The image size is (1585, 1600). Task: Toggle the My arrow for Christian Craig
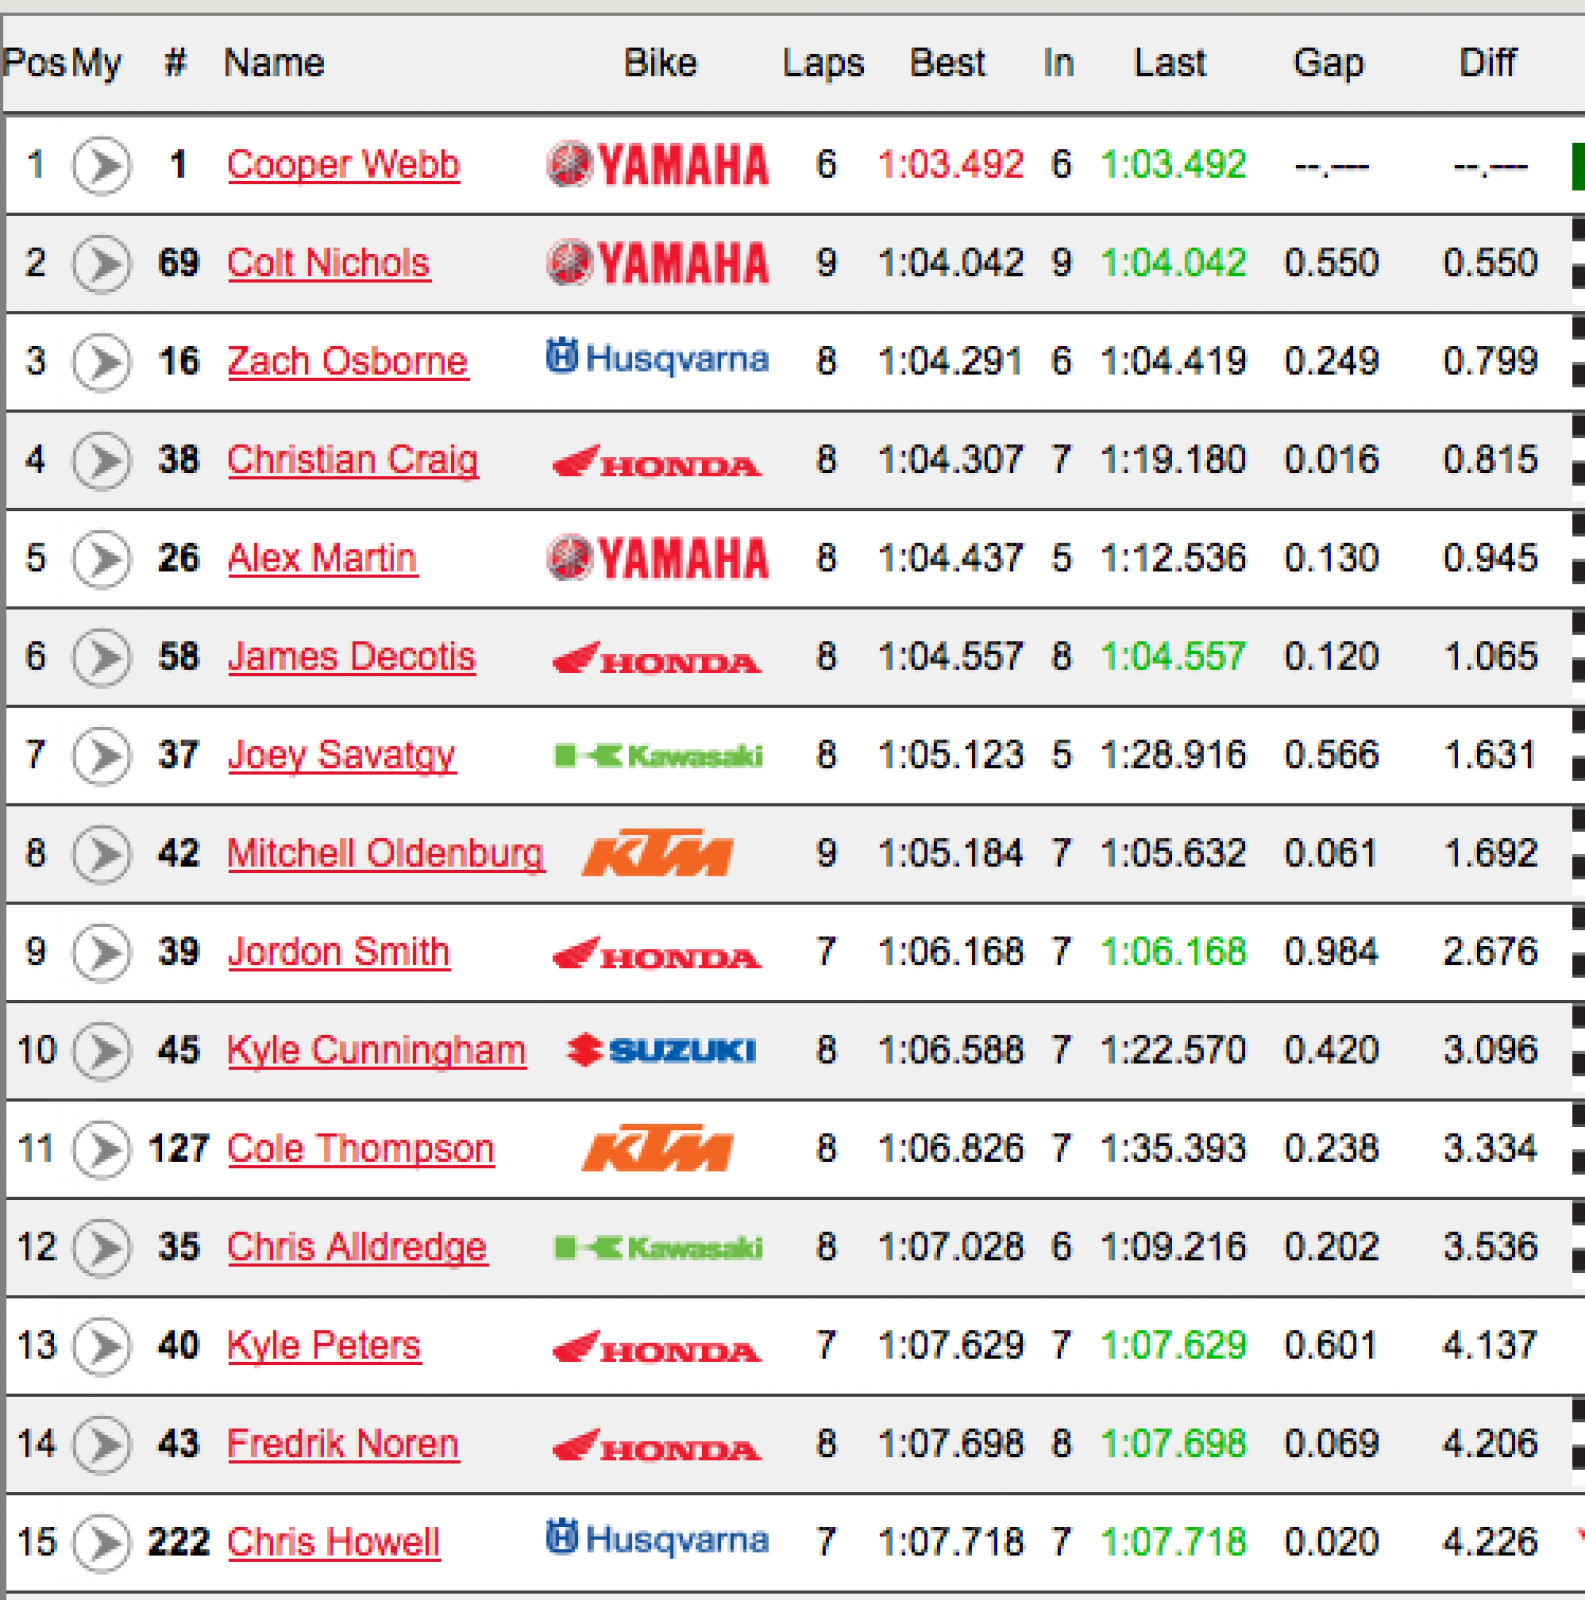(101, 460)
